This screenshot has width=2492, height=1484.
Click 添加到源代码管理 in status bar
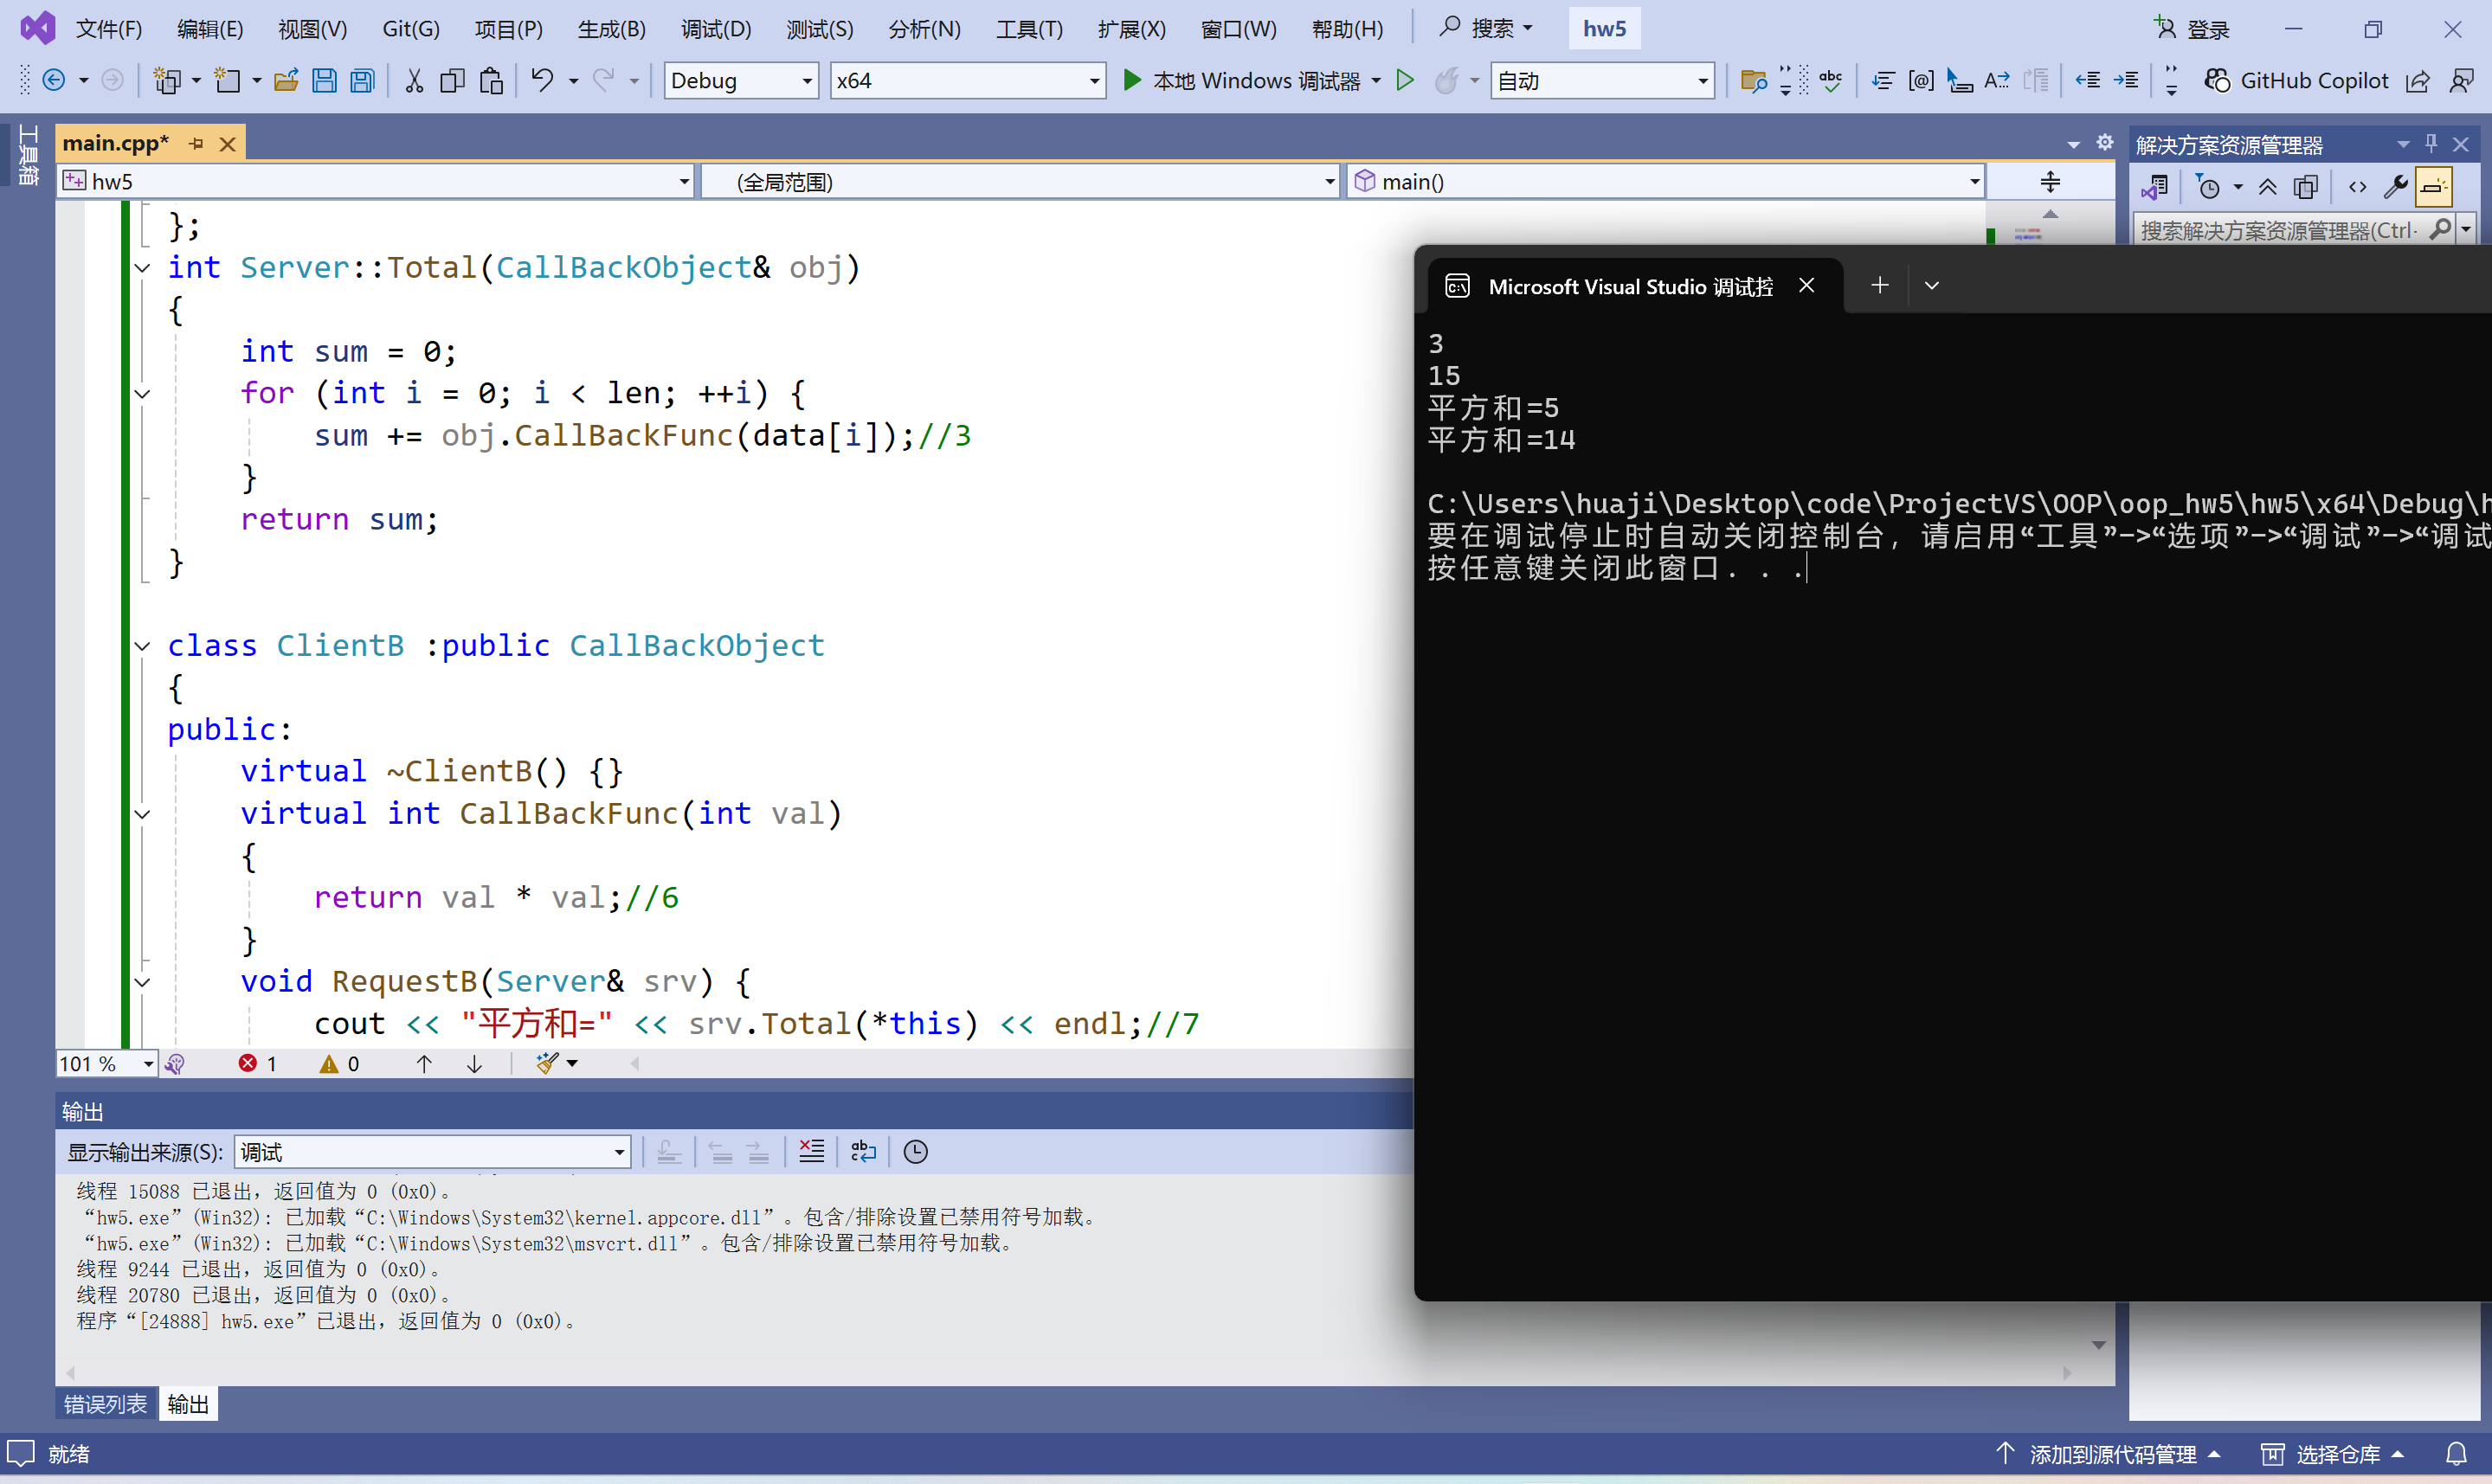(2111, 1454)
